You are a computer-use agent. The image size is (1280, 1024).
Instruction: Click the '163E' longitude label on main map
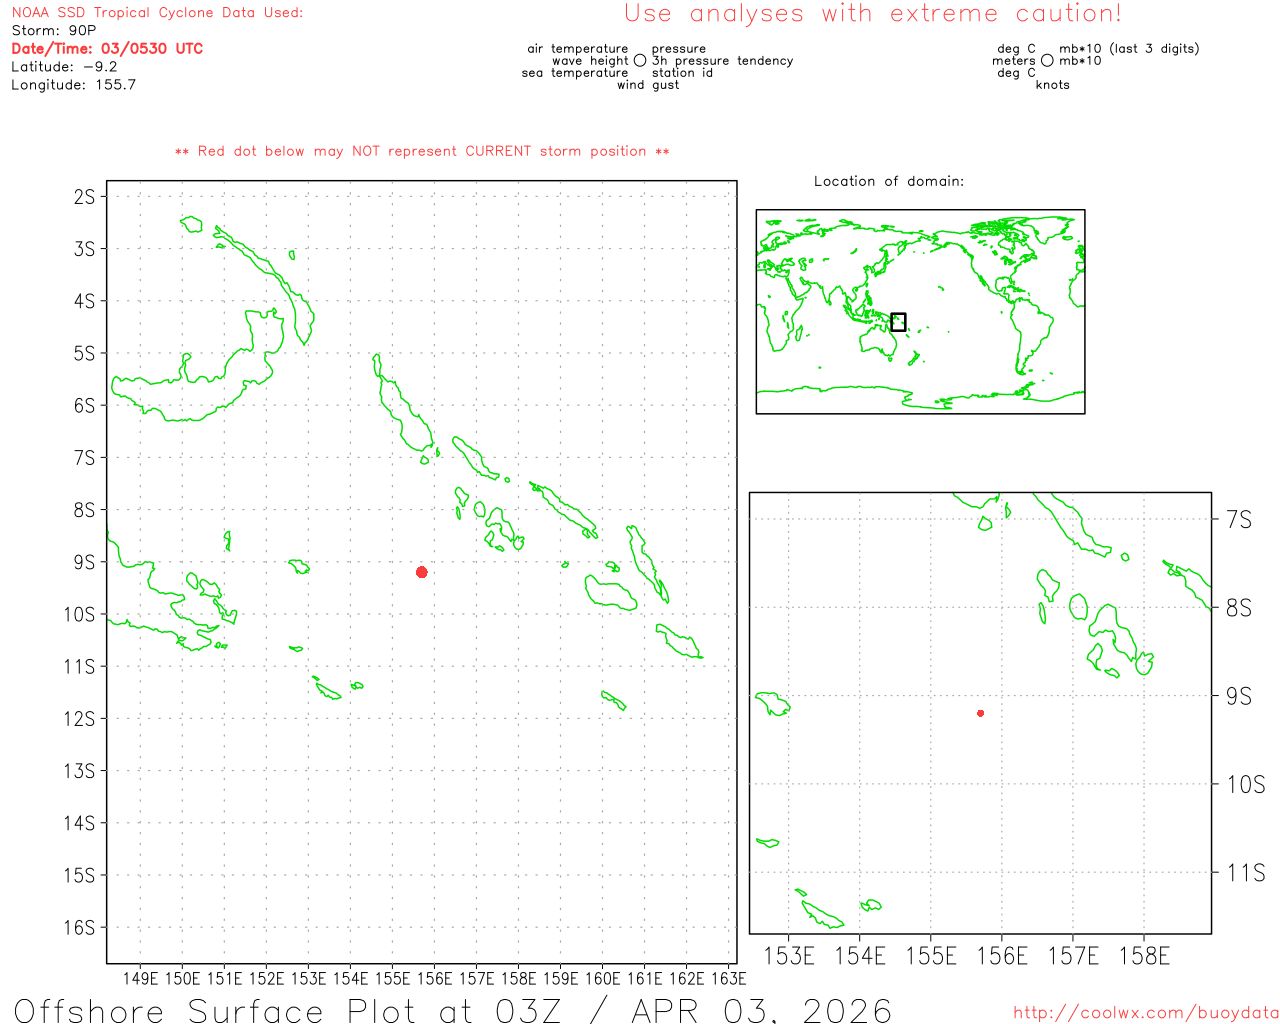click(x=728, y=978)
